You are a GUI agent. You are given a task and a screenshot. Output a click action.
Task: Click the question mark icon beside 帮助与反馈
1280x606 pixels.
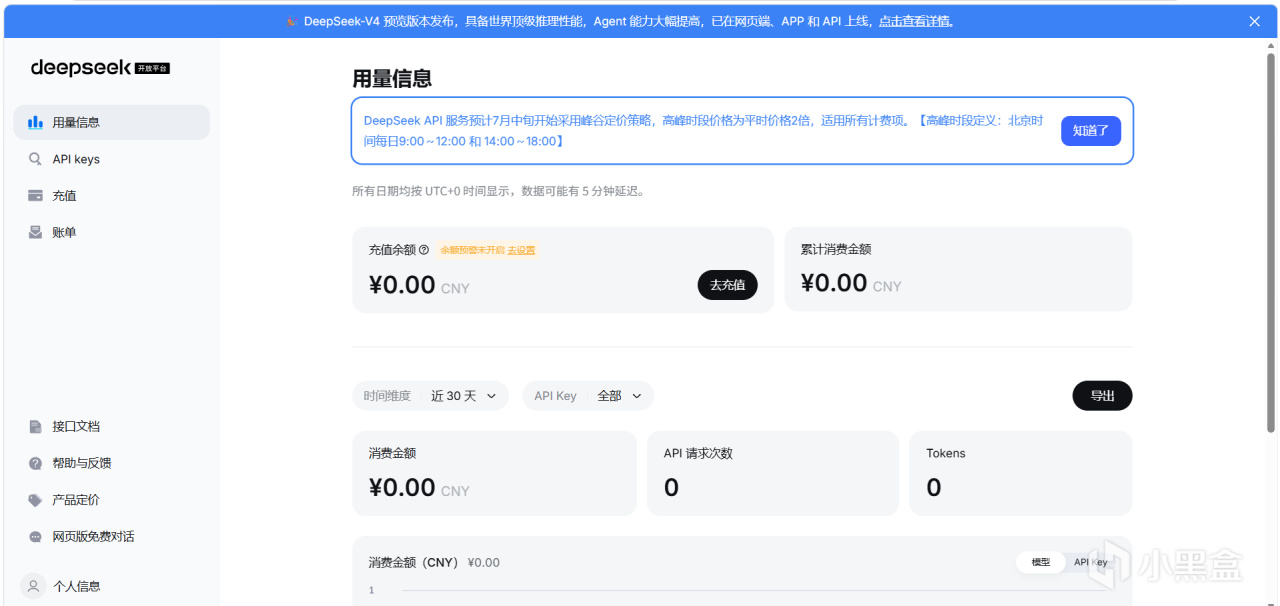coord(35,463)
